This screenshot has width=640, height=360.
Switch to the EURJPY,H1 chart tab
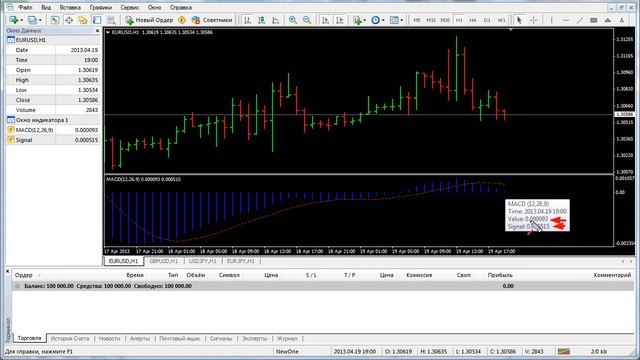click(x=240, y=261)
